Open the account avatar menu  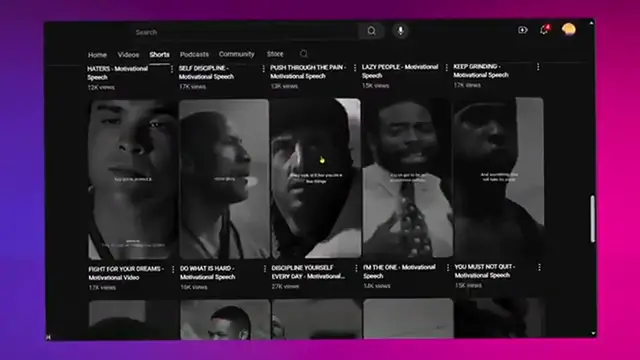tap(569, 29)
